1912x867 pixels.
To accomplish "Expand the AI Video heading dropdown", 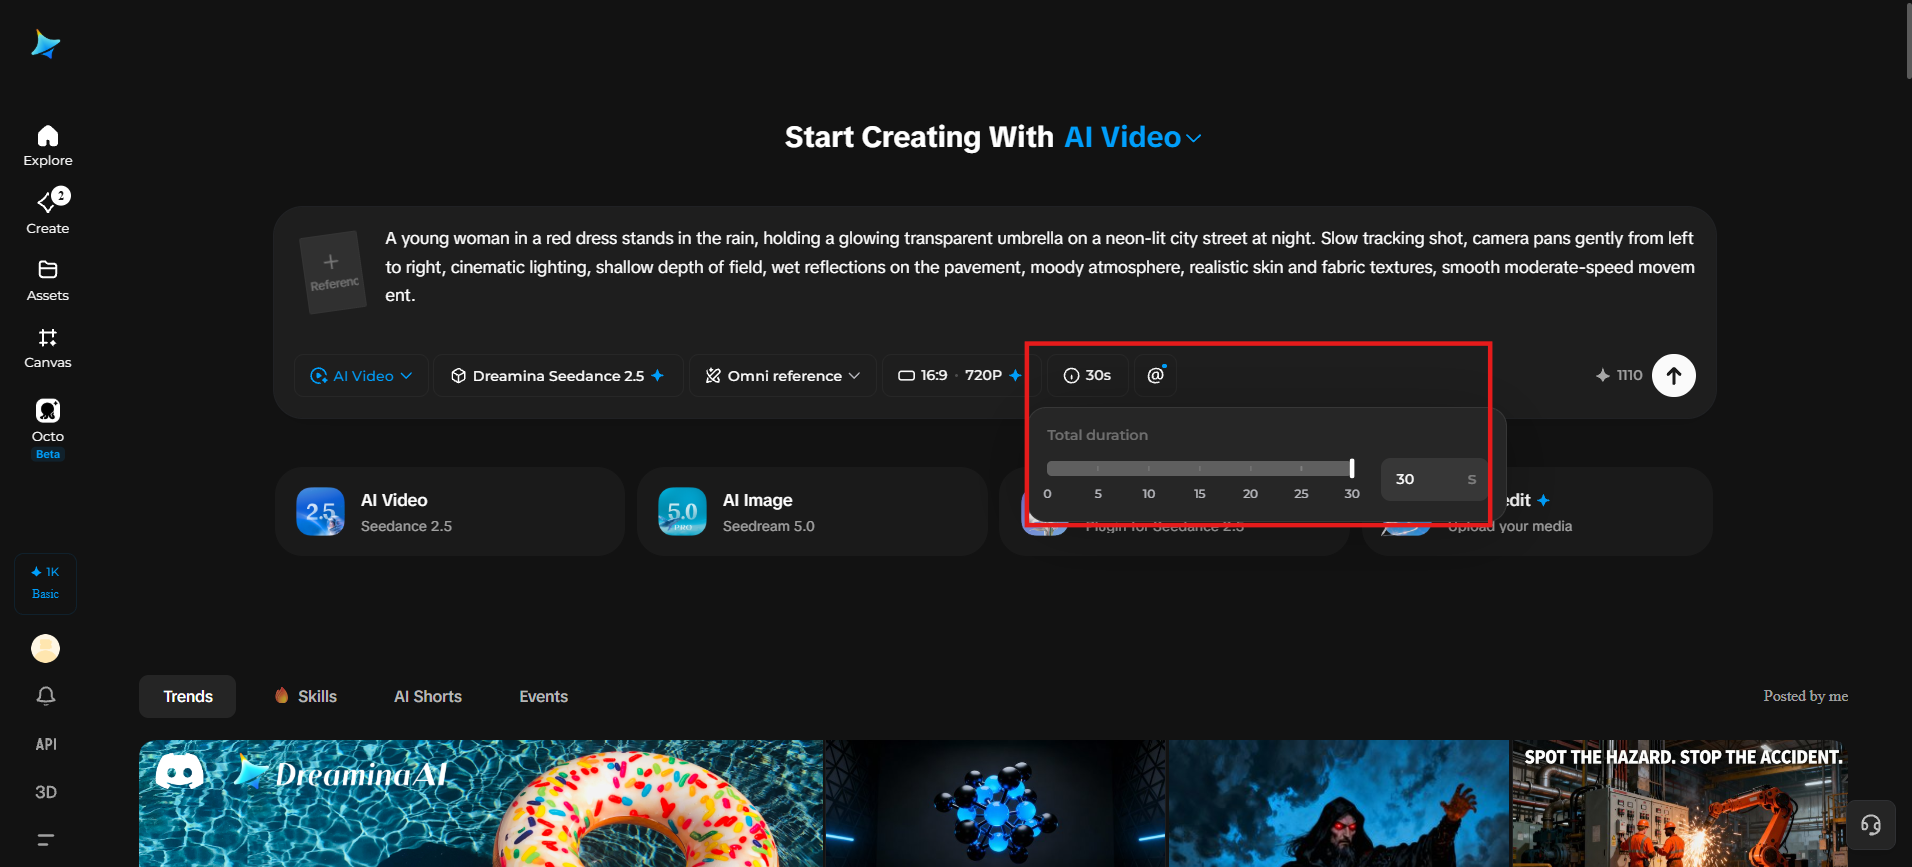I will 1133,137.
